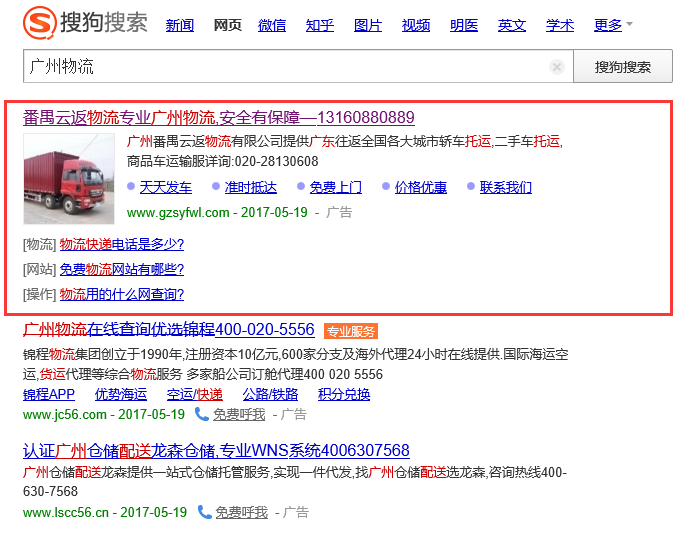This screenshot has height=541, width=692.
Task: Switch to the 新闻 tab
Action: click(x=180, y=25)
